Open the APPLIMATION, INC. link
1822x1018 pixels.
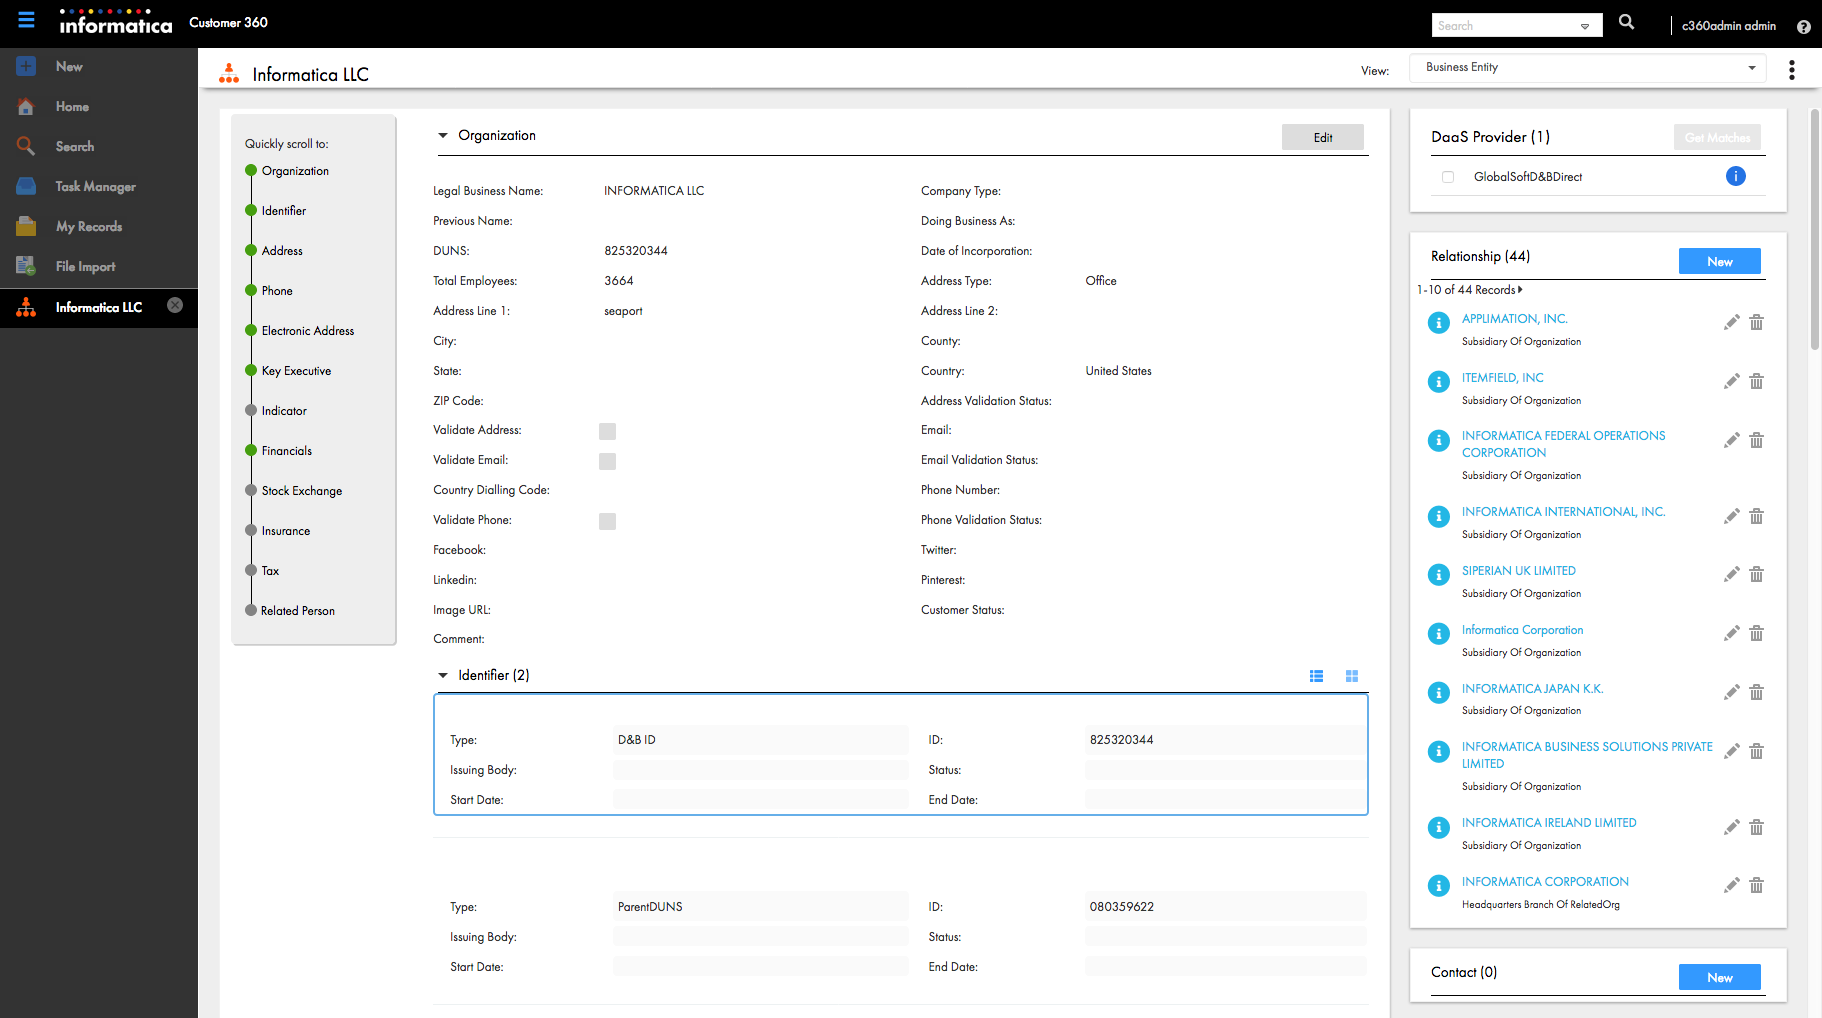pos(1514,319)
